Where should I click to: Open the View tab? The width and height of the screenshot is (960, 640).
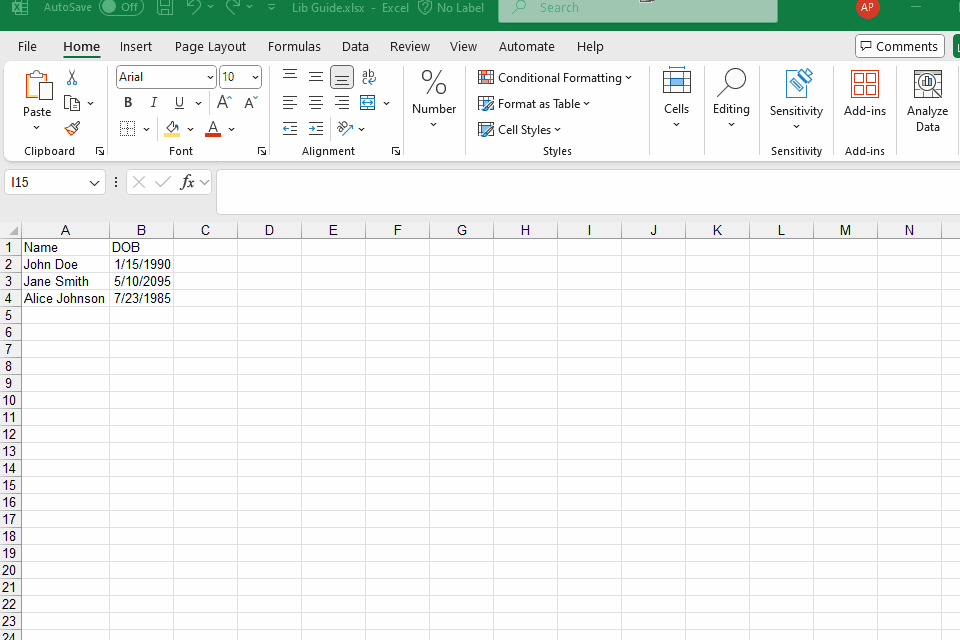click(x=463, y=47)
